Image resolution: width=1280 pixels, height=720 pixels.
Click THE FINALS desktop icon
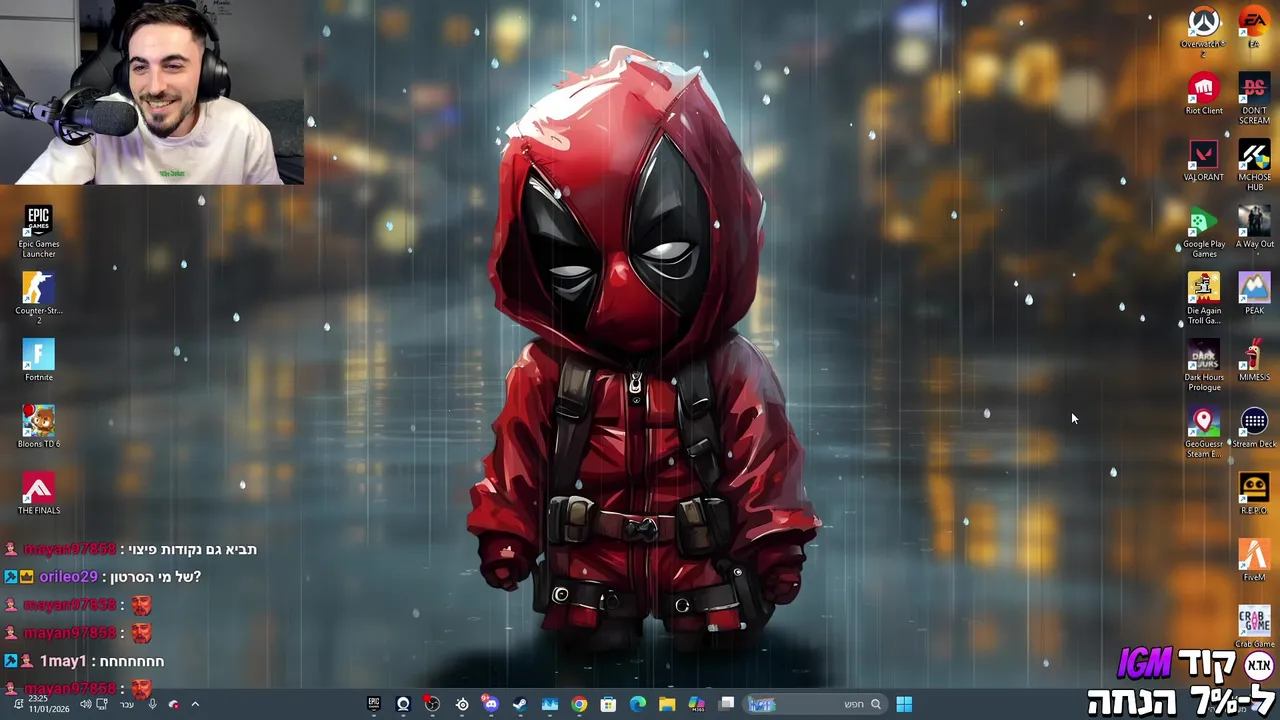click(39, 494)
